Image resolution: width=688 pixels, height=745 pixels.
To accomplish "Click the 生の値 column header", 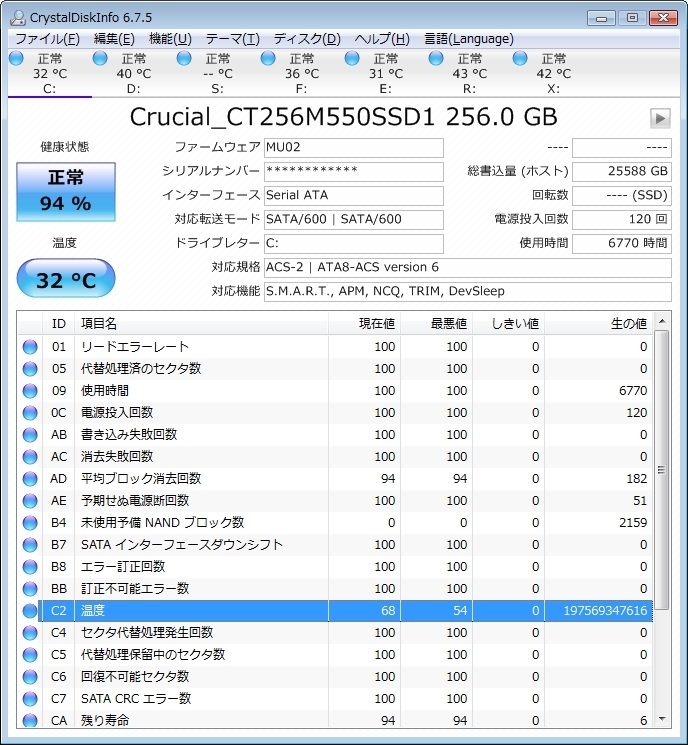I will tap(598, 324).
